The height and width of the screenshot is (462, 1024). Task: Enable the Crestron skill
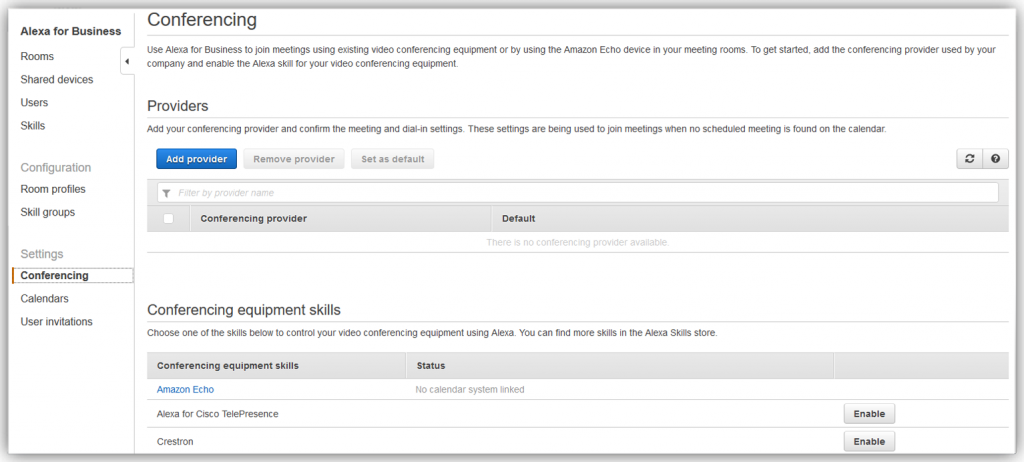pyautogui.click(x=869, y=441)
